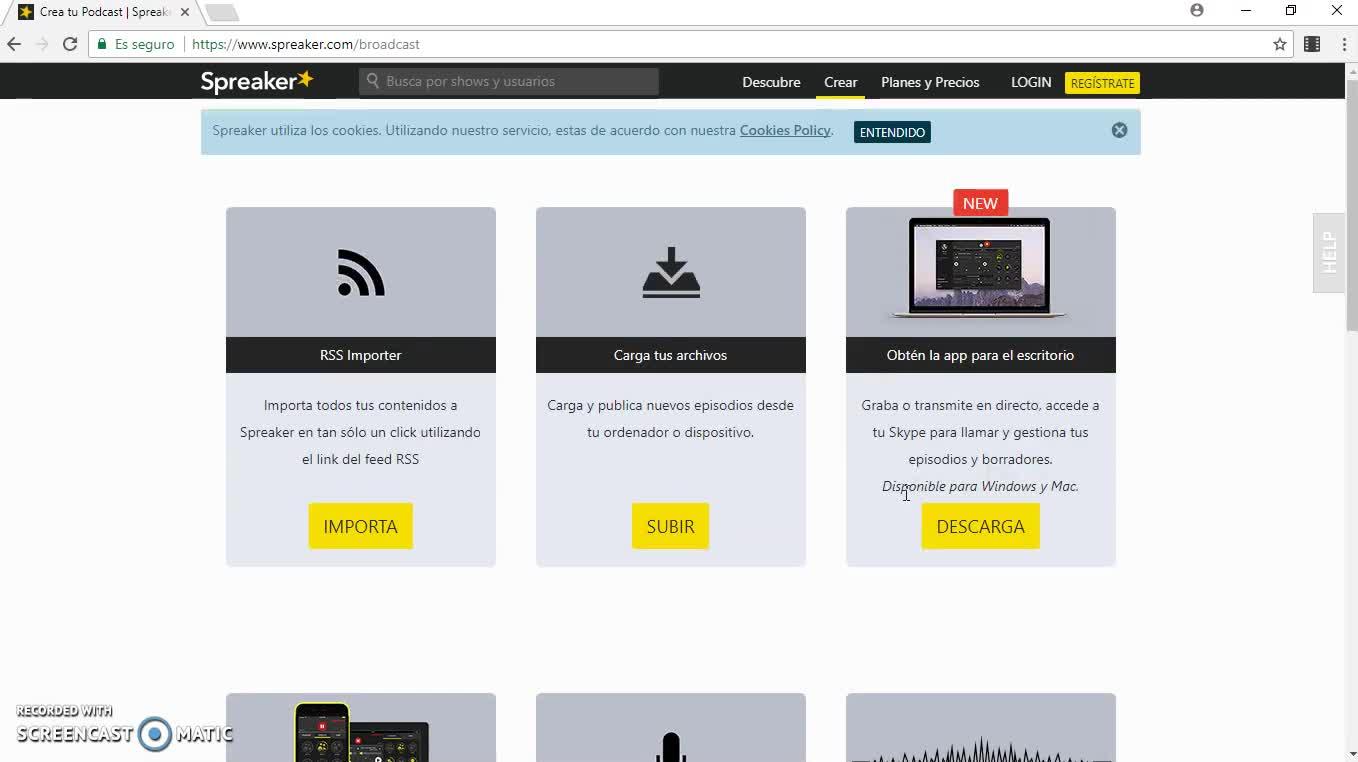
Task: Click the SUBIR button
Action: 670,526
